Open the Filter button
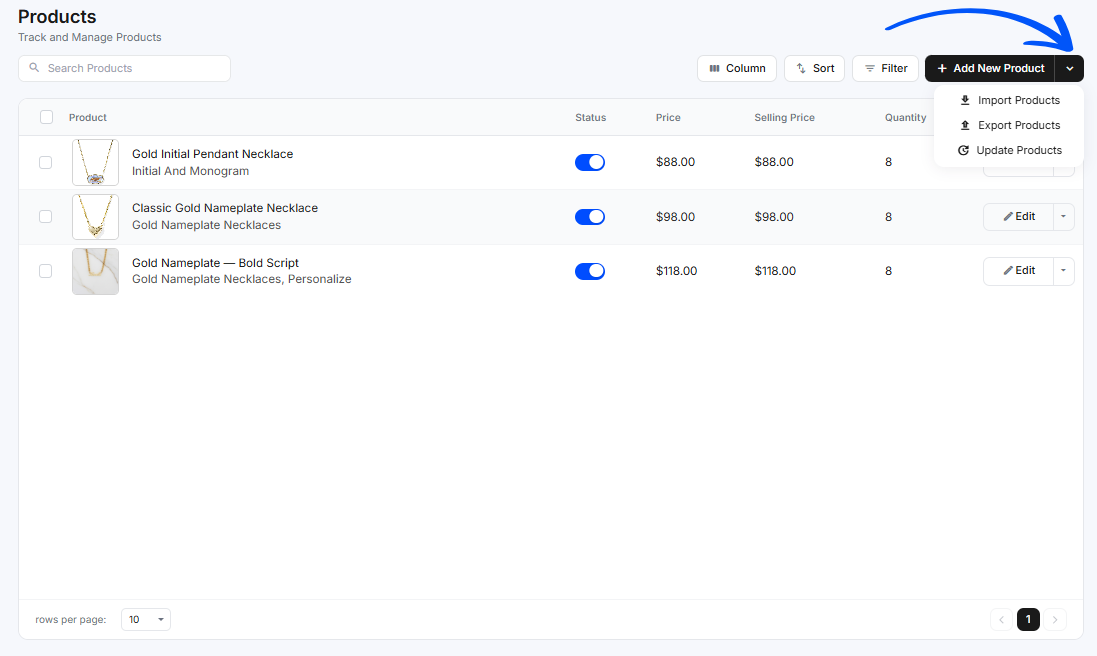This screenshot has width=1097, height=656. click(885, 69)
